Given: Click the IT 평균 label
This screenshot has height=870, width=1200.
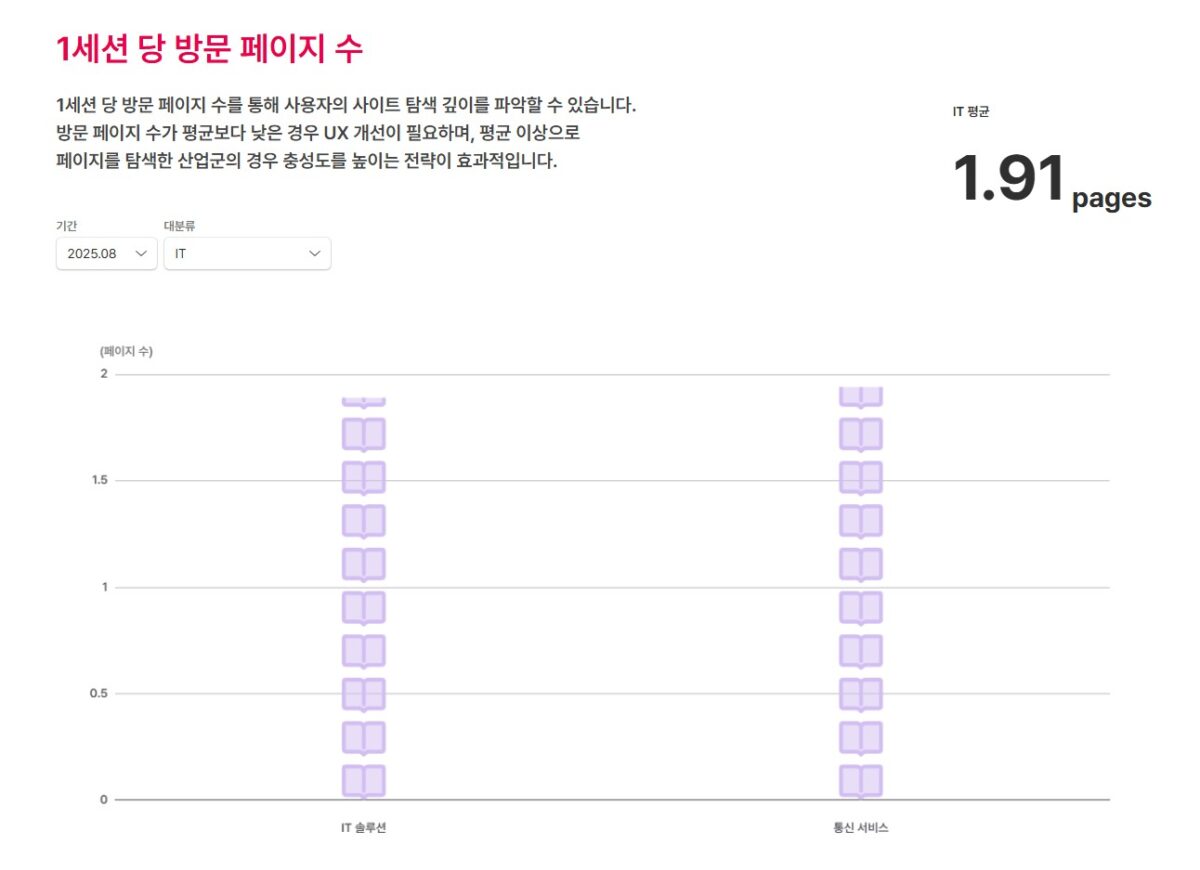Looking at the screenshot, I should click(970, 112).
